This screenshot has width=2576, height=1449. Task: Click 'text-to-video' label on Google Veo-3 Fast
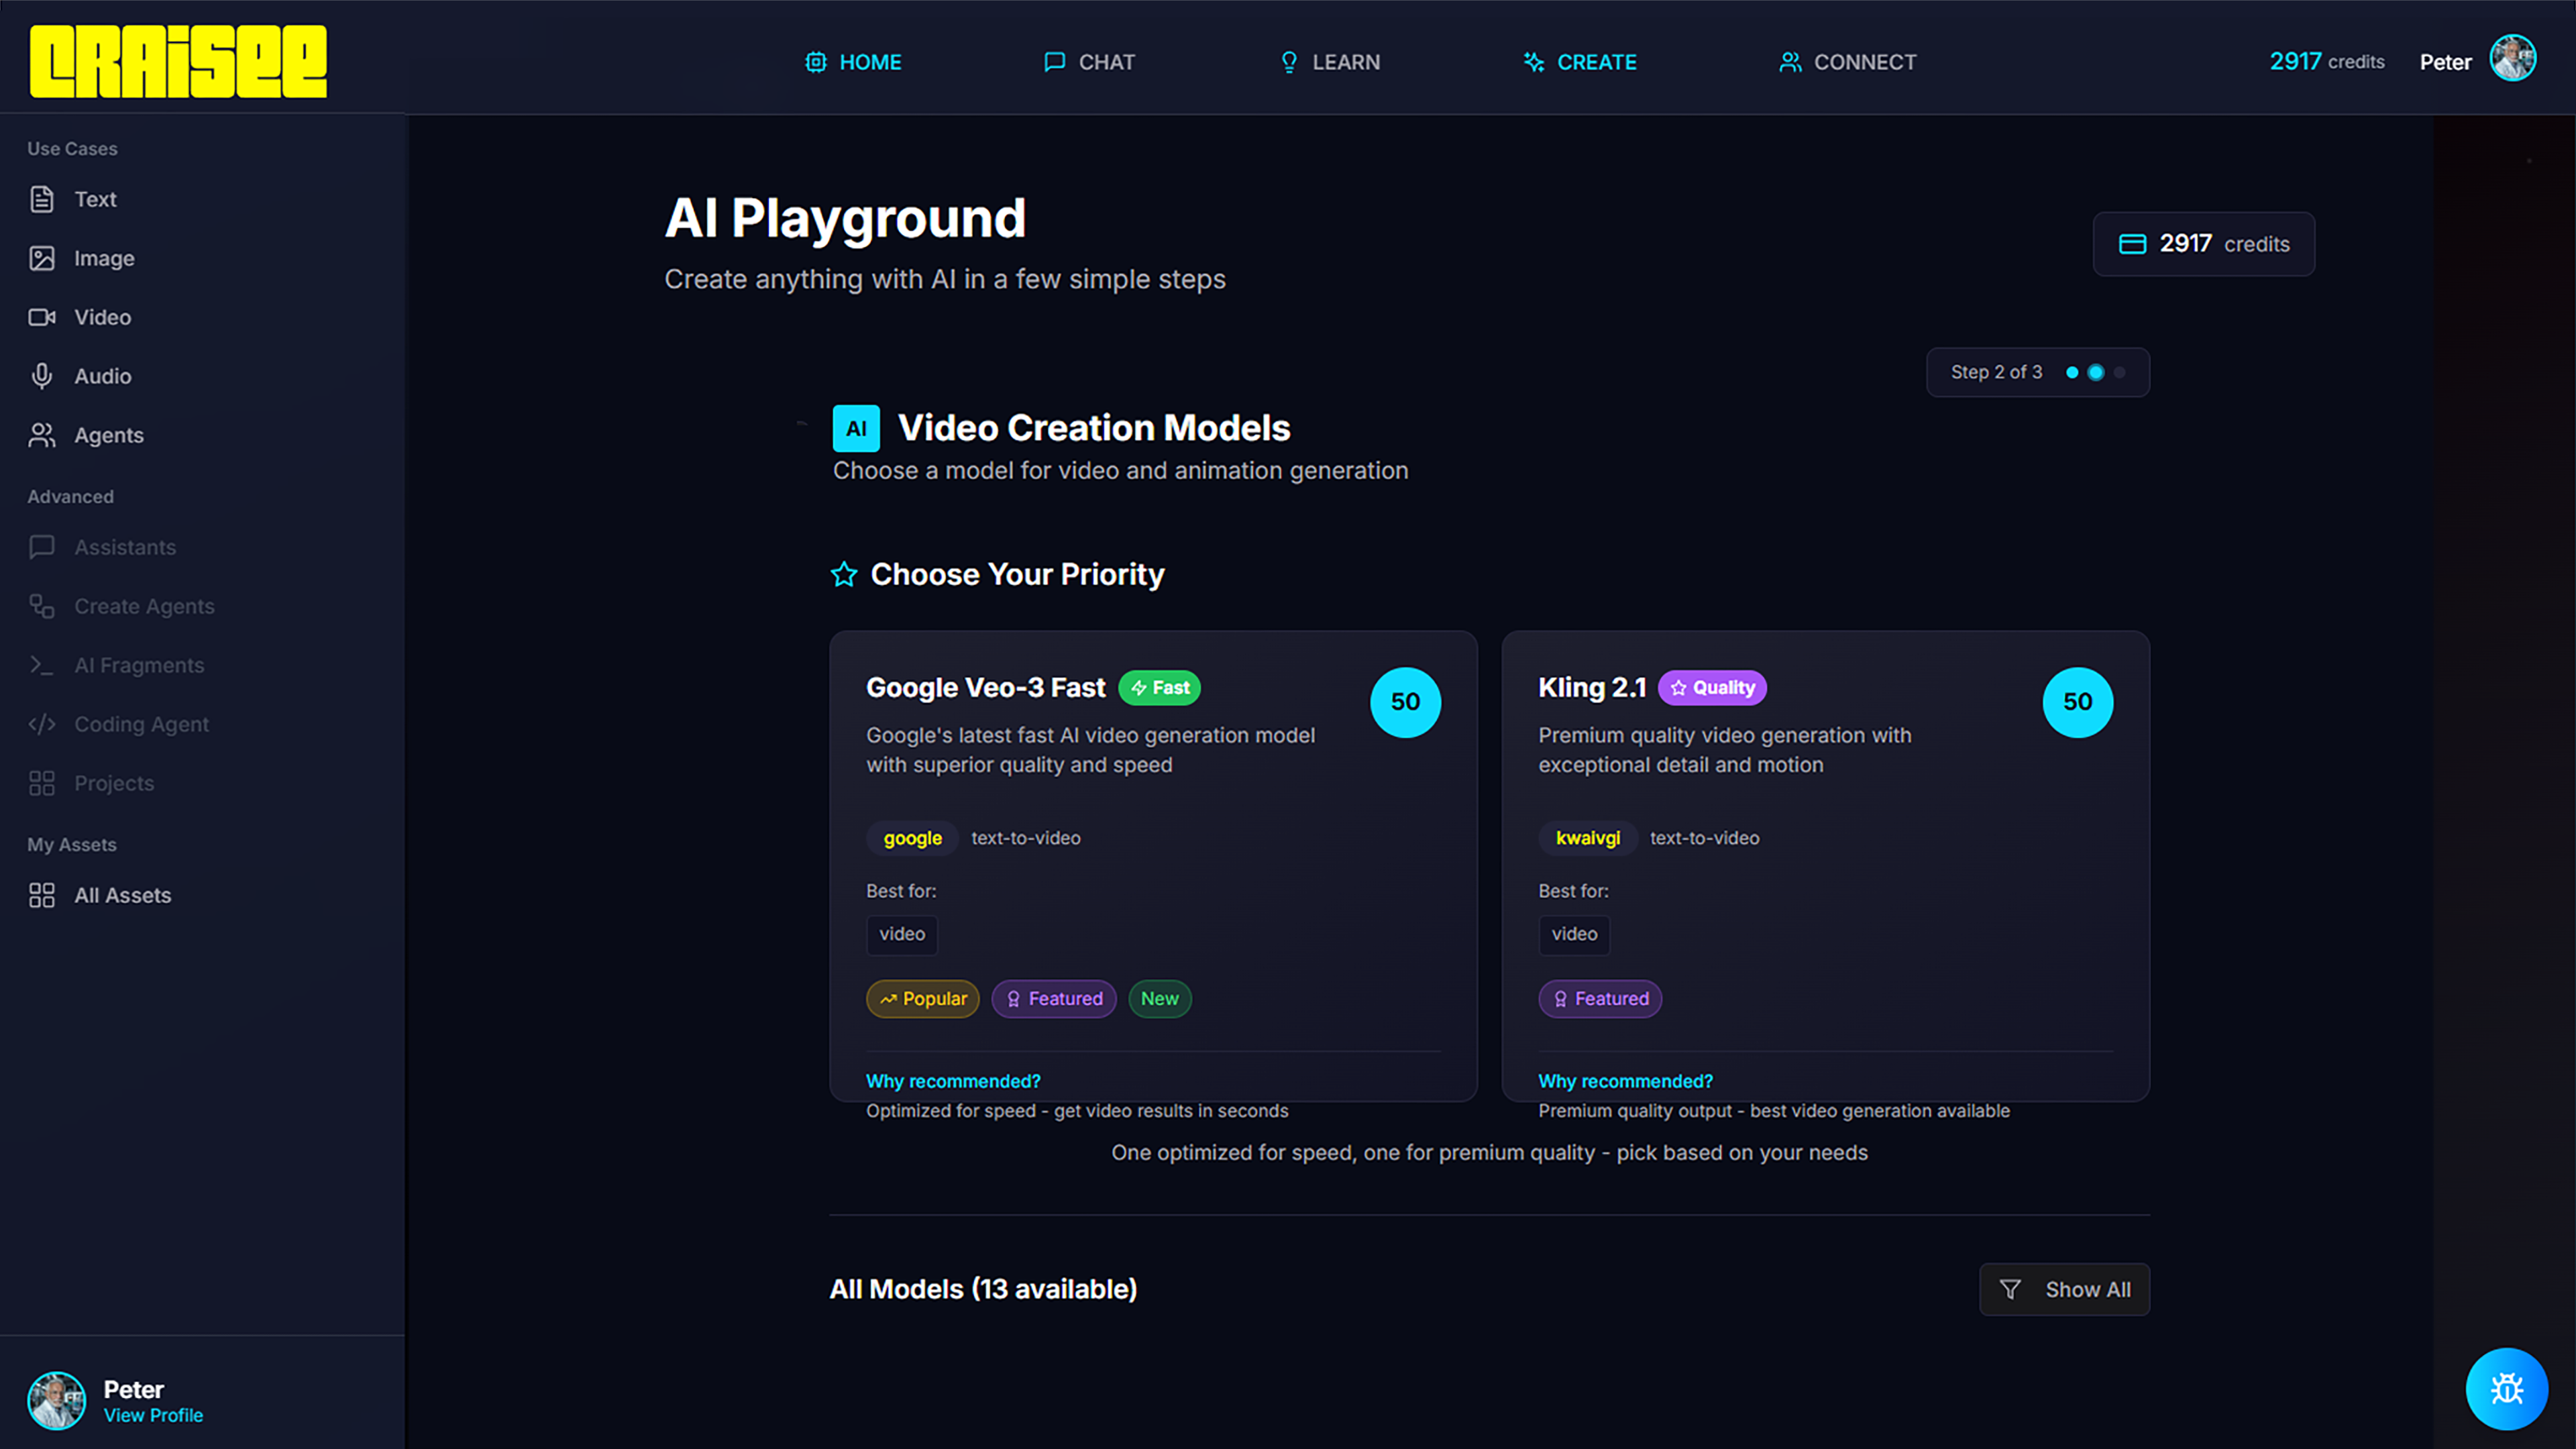pyautogui.click(x=1025, y=838)
